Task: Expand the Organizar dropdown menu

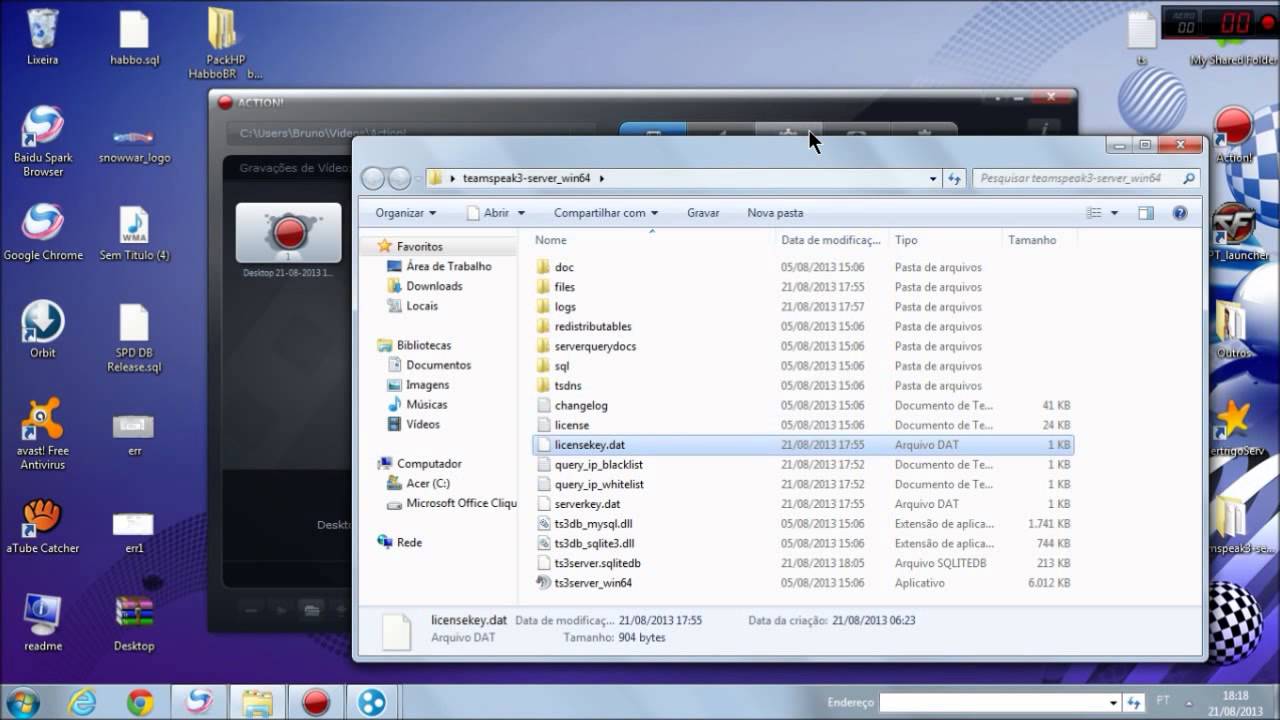Action: coord(406,213)
